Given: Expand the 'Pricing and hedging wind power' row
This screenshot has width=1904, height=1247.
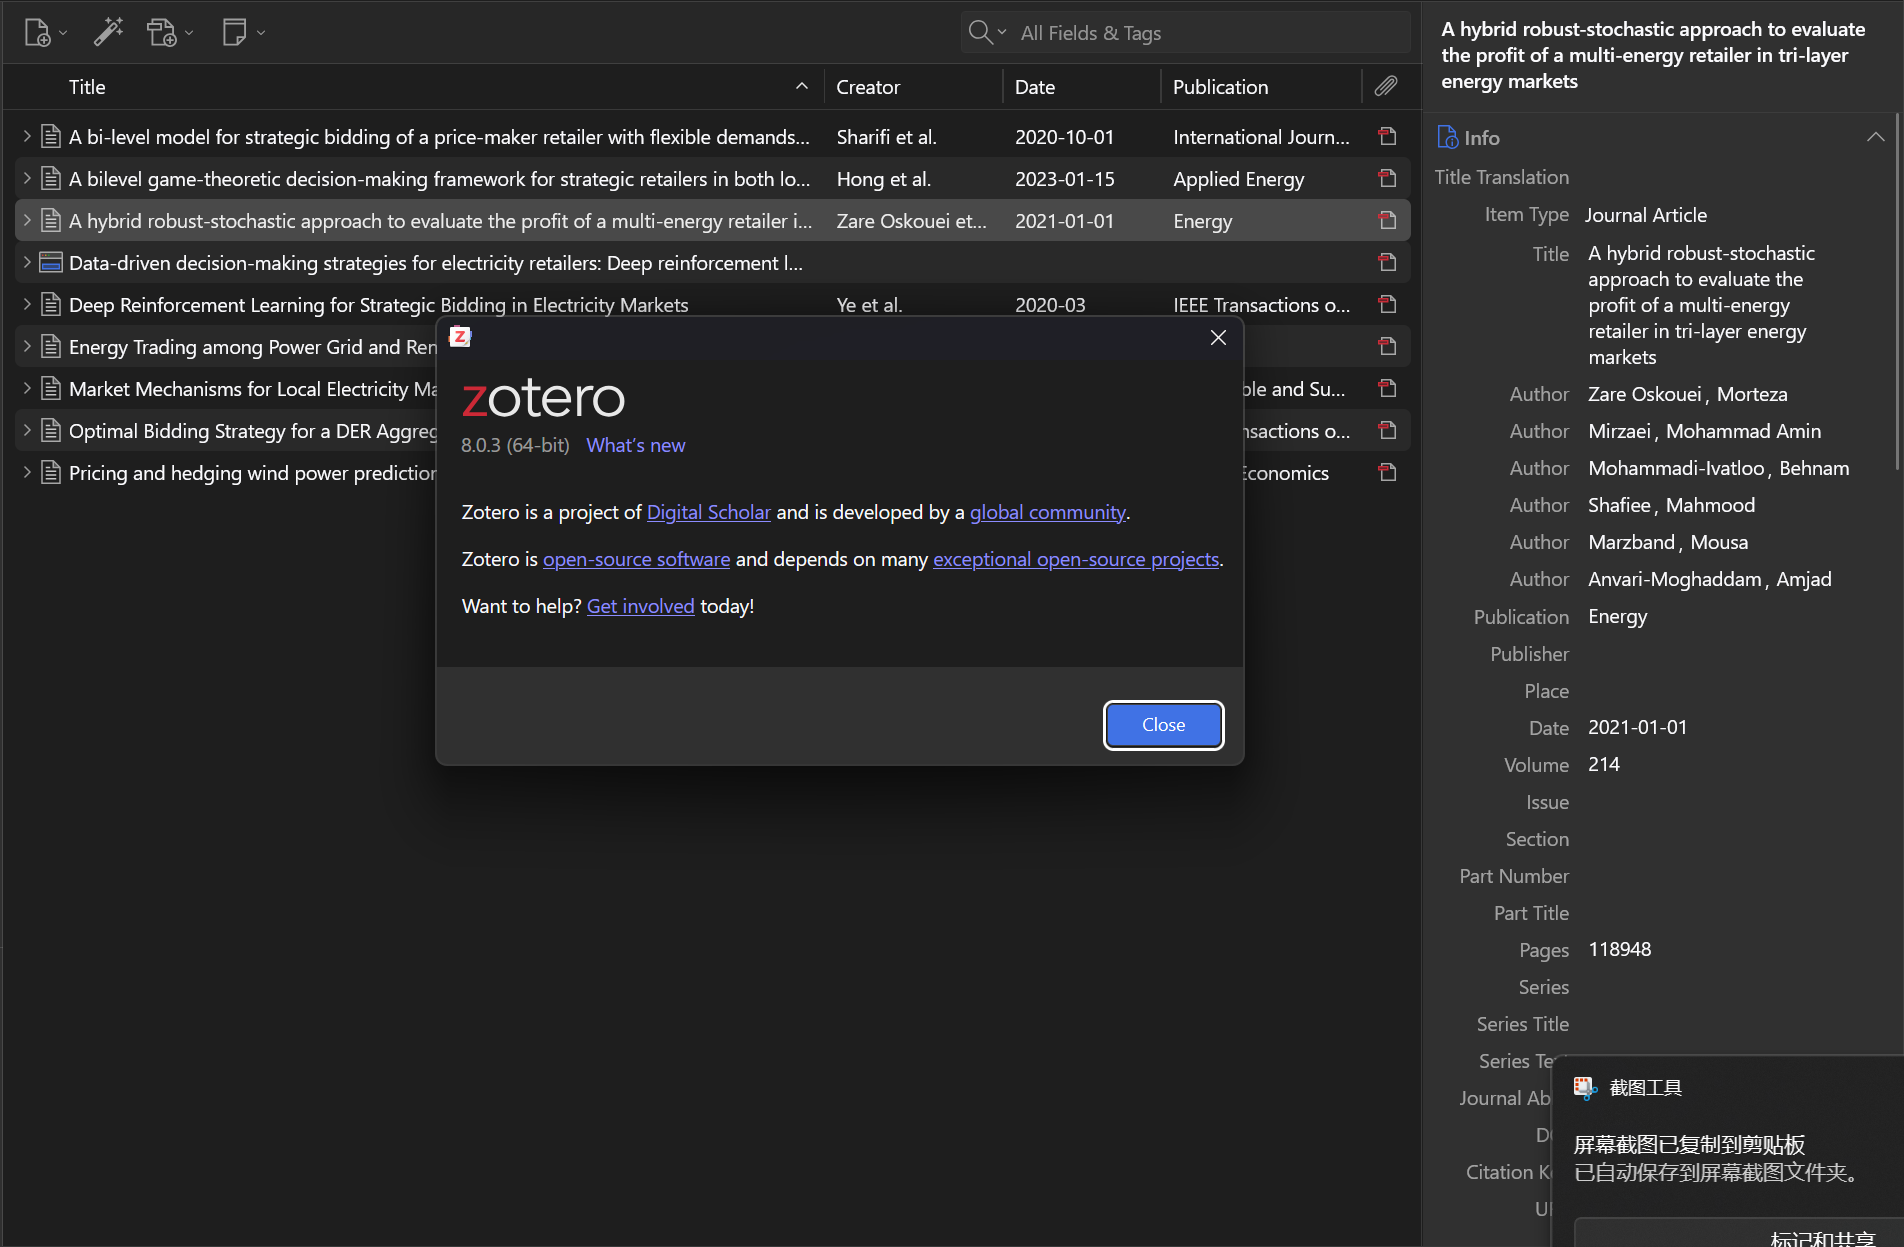Looking at the screenshot, I should 27,472.
